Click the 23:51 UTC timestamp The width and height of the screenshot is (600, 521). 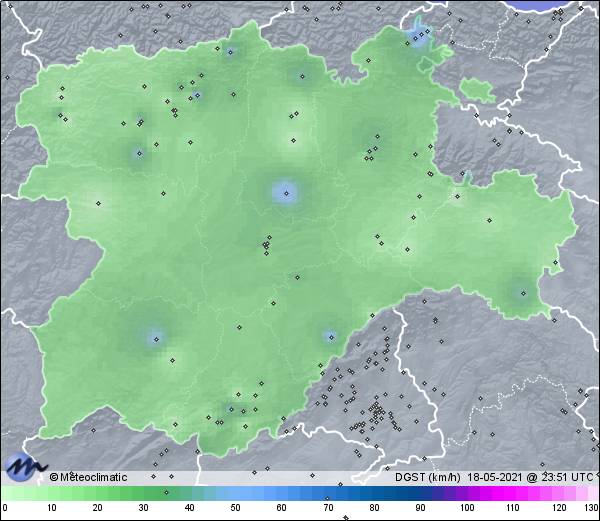click(566, 477)
